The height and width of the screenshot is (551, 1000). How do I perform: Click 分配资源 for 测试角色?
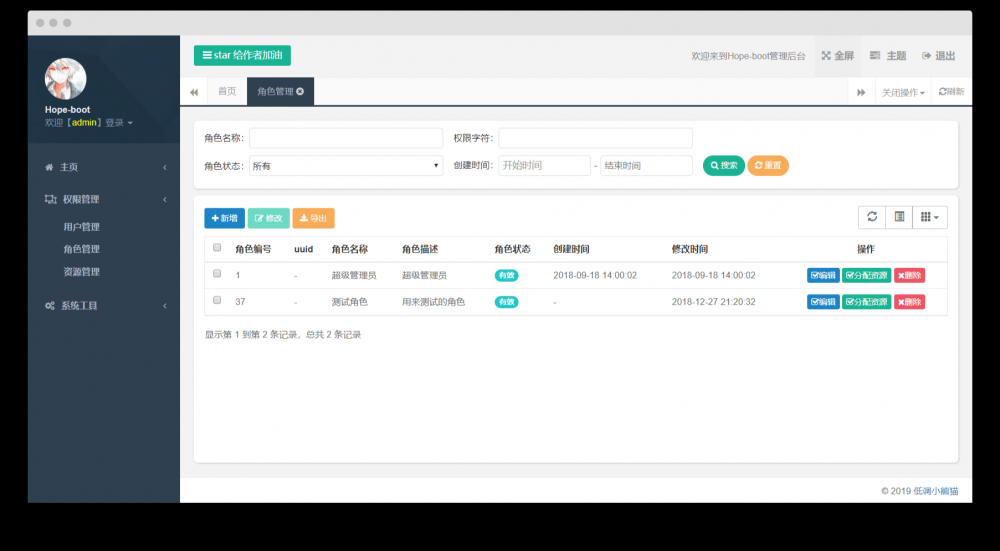click(x=867, y=302)
